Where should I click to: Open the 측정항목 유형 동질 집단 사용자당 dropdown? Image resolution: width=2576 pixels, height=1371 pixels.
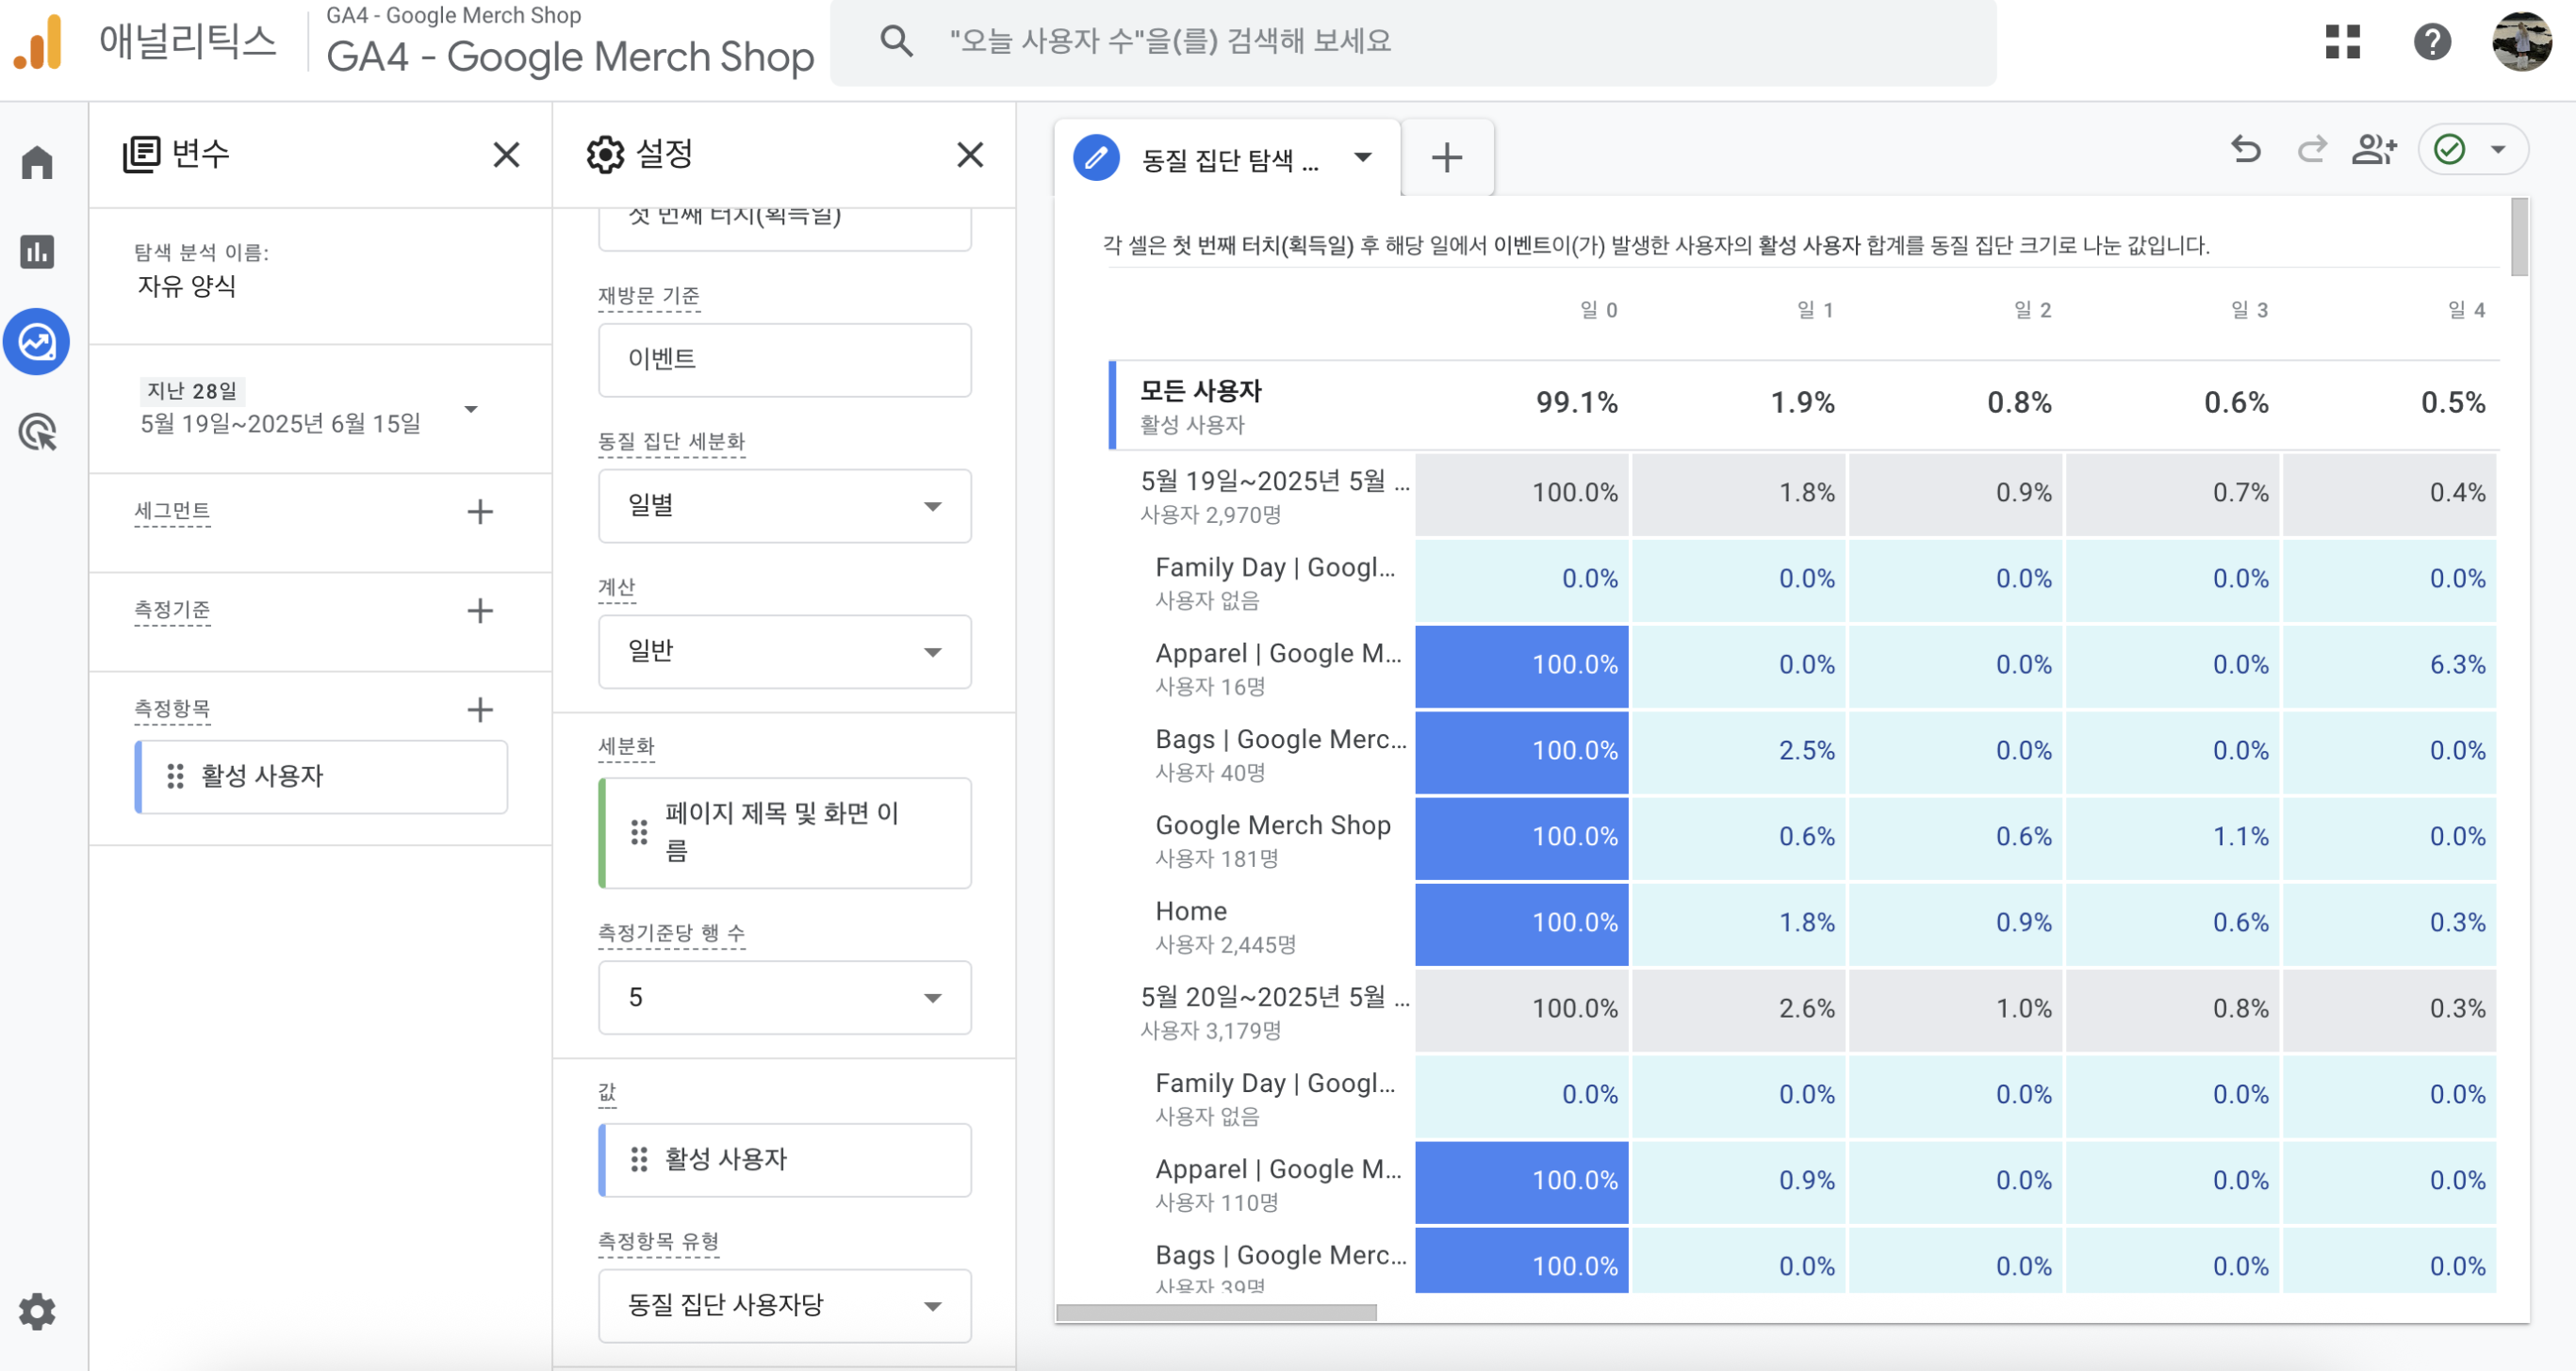point(784,1305)
